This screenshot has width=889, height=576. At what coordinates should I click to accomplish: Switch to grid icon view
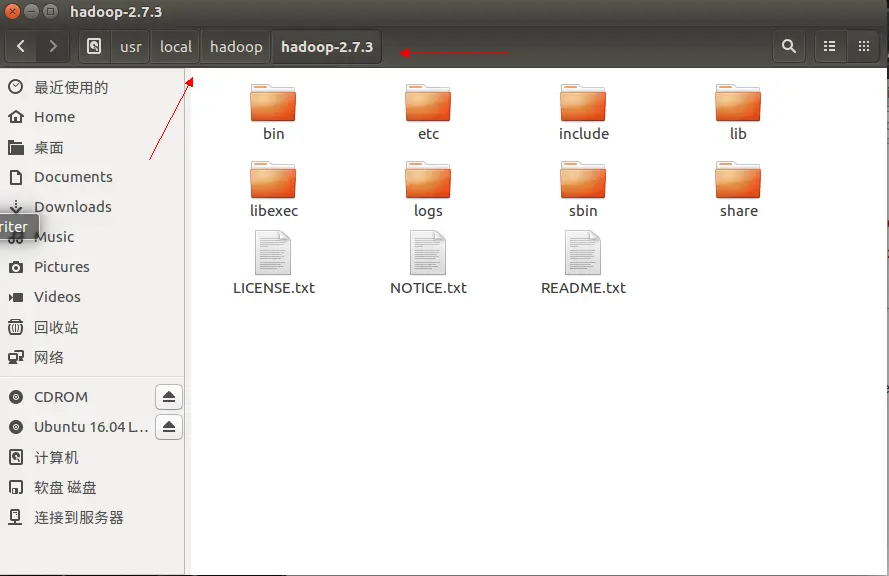863,46
